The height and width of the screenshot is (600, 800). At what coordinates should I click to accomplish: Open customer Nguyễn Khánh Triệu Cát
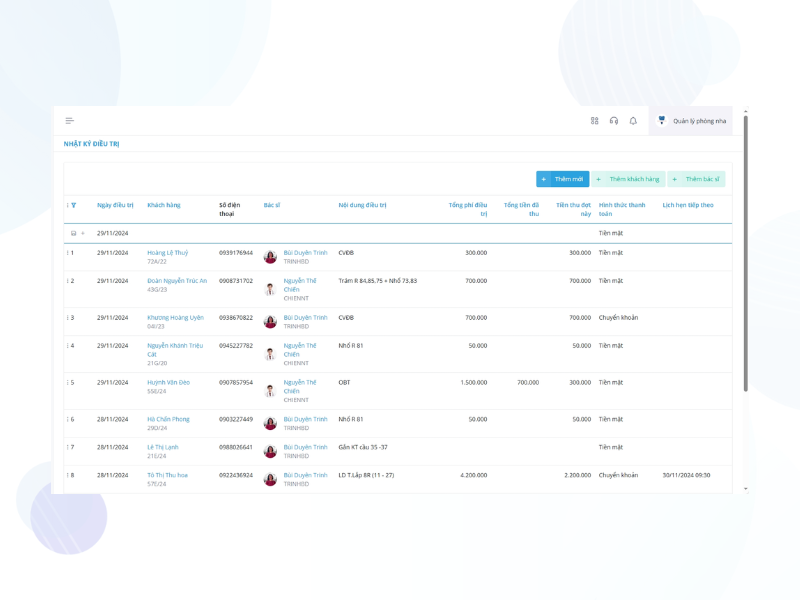coord(175,349)
